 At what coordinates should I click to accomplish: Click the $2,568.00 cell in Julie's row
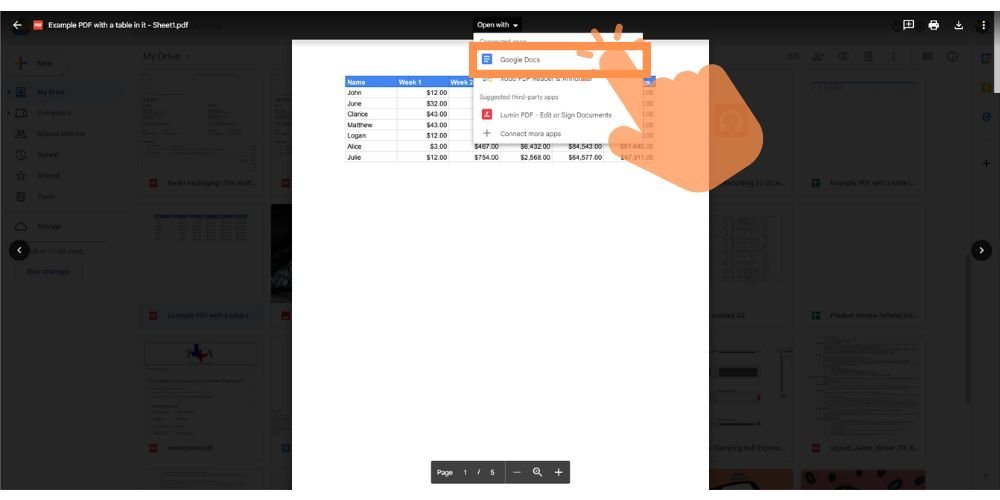click(x=527, y=158)
